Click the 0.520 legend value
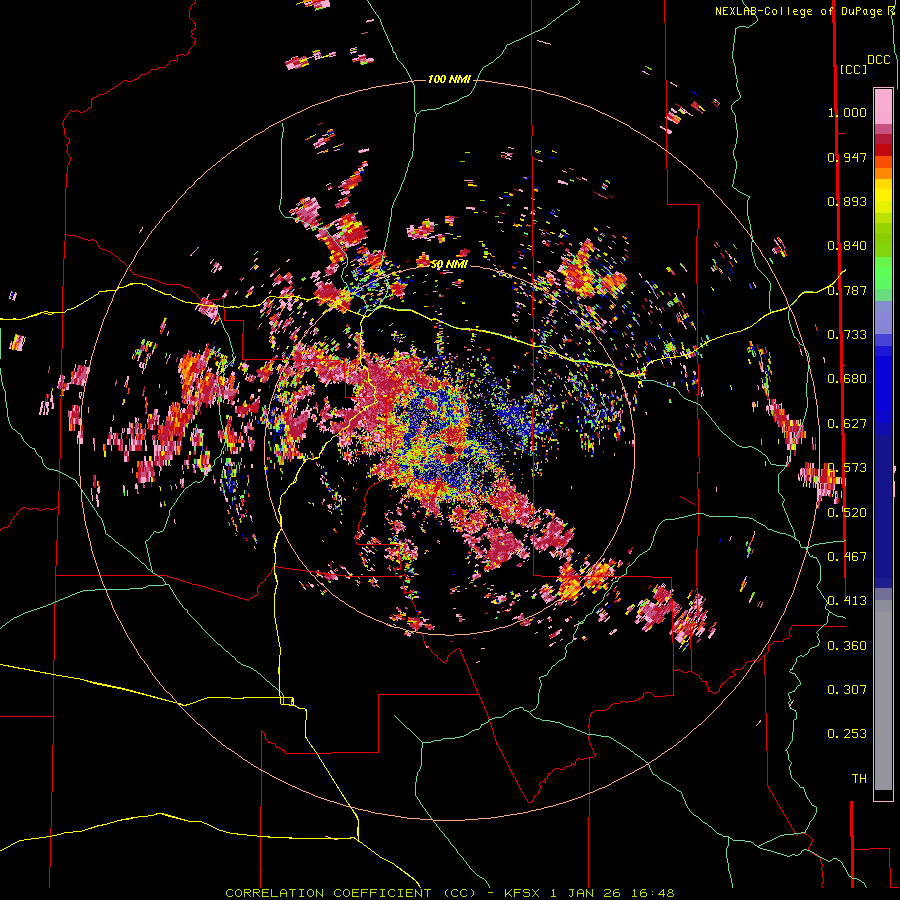 click(x=847, y=513)
